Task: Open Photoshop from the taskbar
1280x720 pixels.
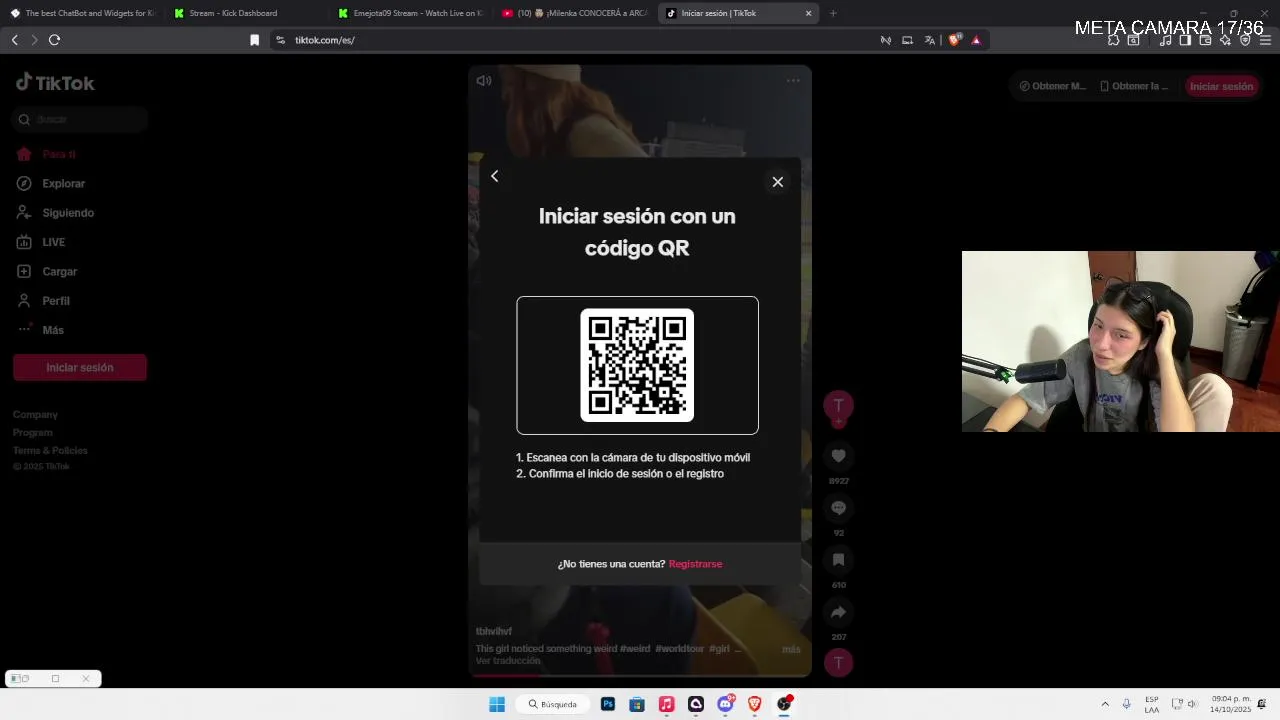Action: (x=607, y=704)
